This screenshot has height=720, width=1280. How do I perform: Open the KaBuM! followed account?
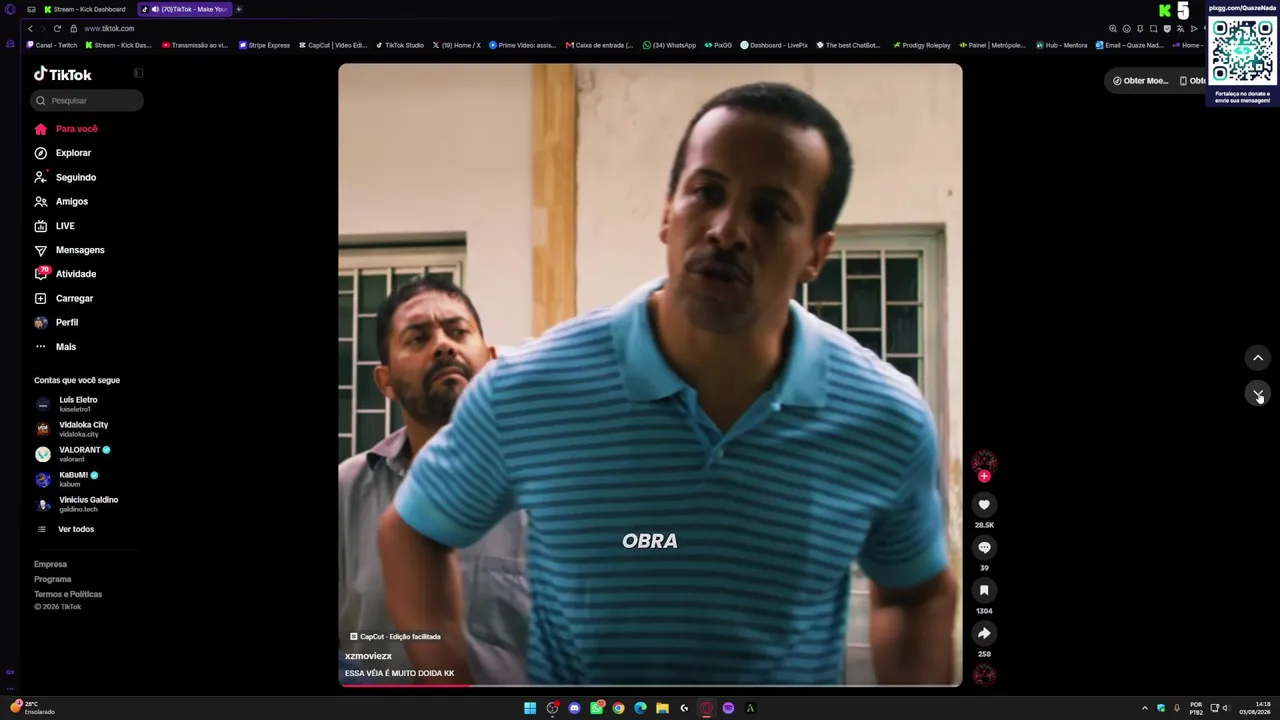pyautogui.click(x=66, y=479)
